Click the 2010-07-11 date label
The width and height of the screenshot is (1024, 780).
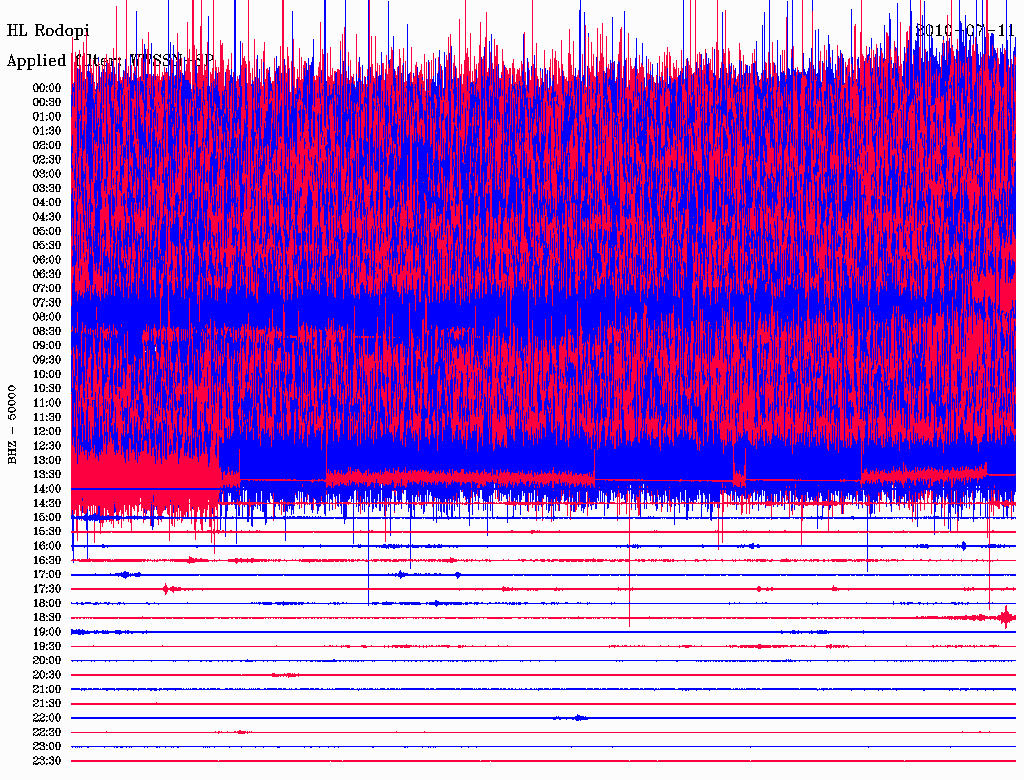(964, 31)
